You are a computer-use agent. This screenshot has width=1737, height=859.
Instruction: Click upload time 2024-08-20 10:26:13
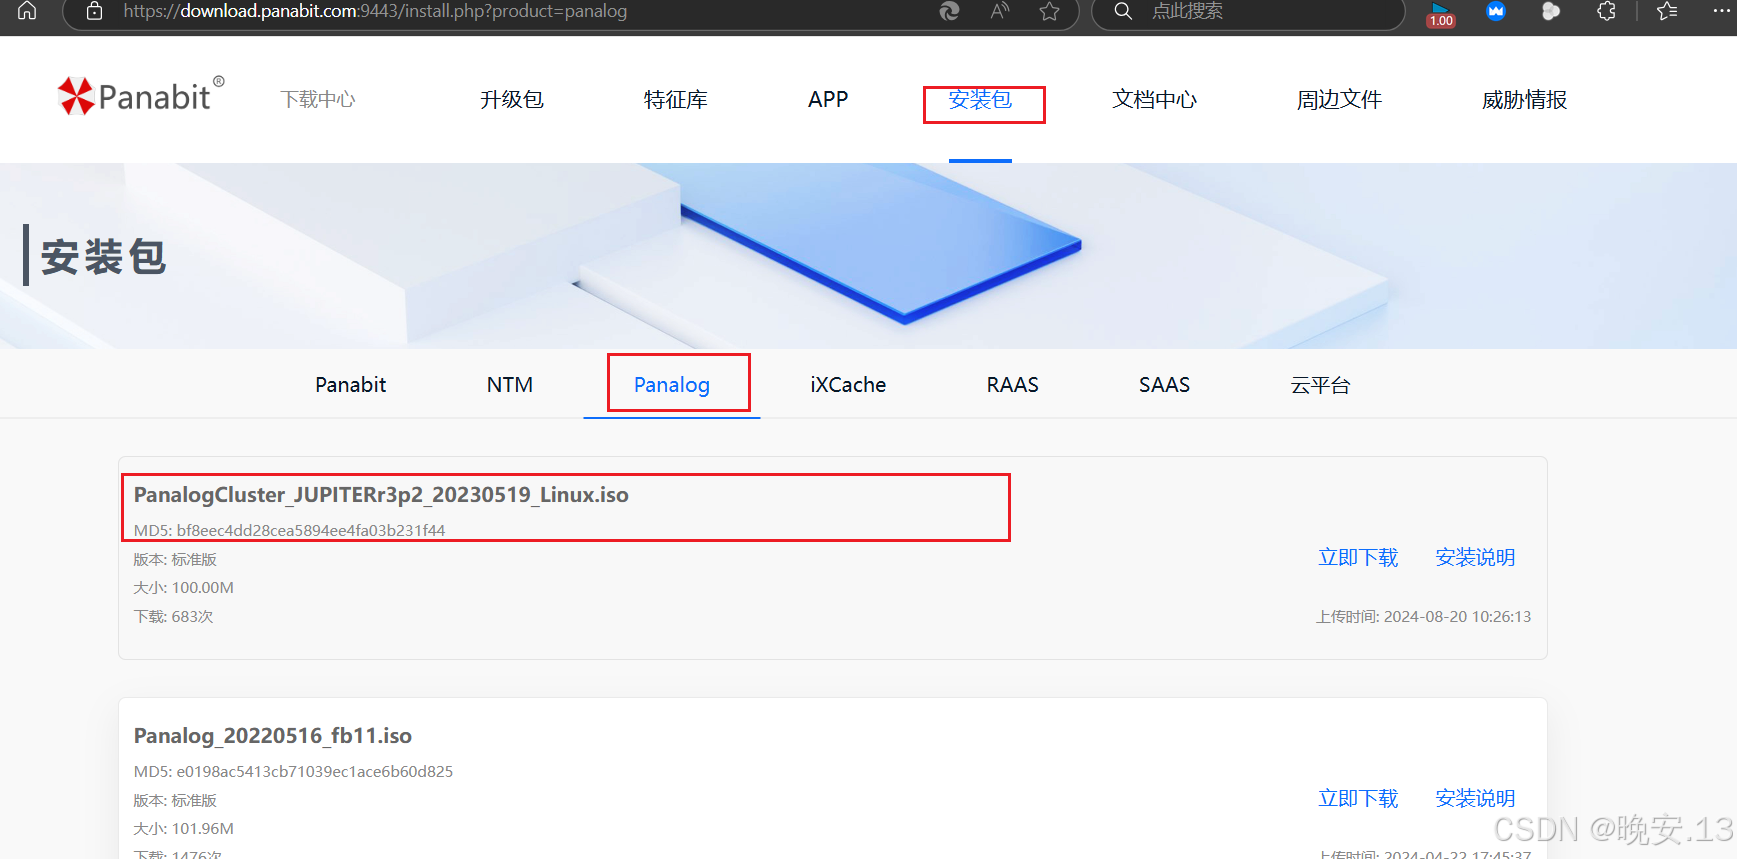click(x=1423, y=617)
